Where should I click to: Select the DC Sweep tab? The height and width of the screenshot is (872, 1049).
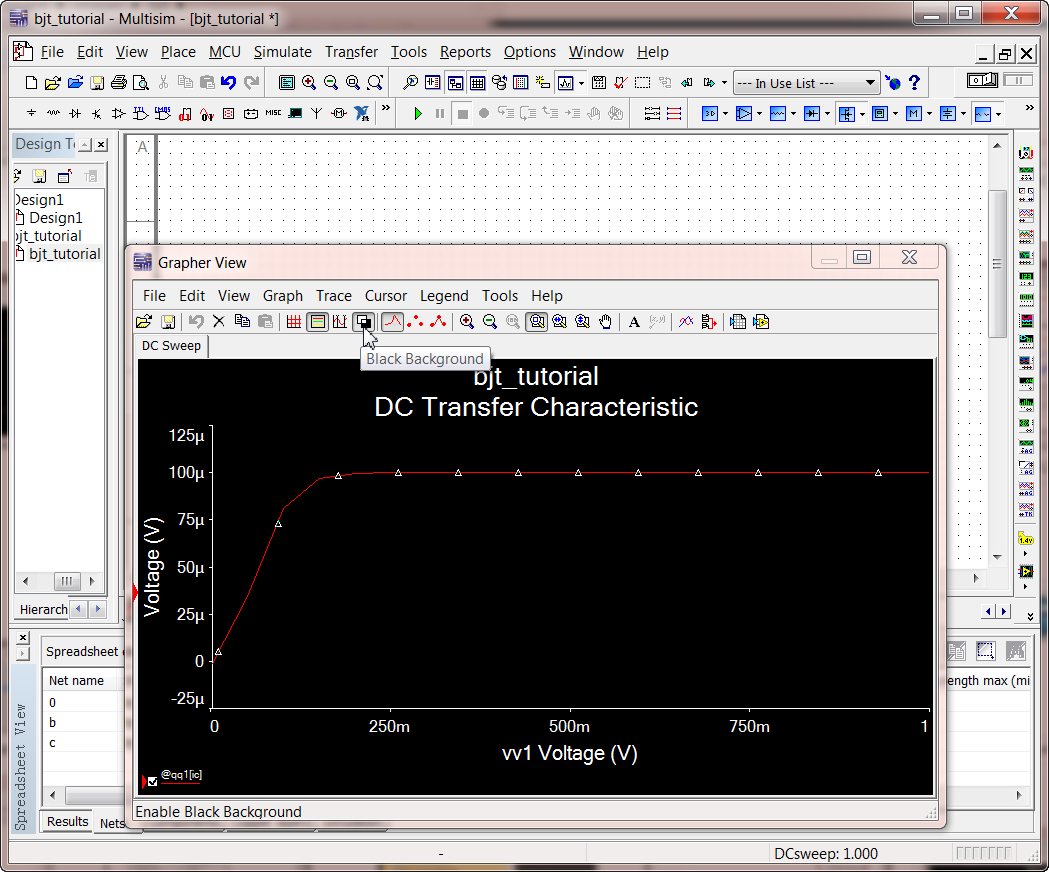171,346
